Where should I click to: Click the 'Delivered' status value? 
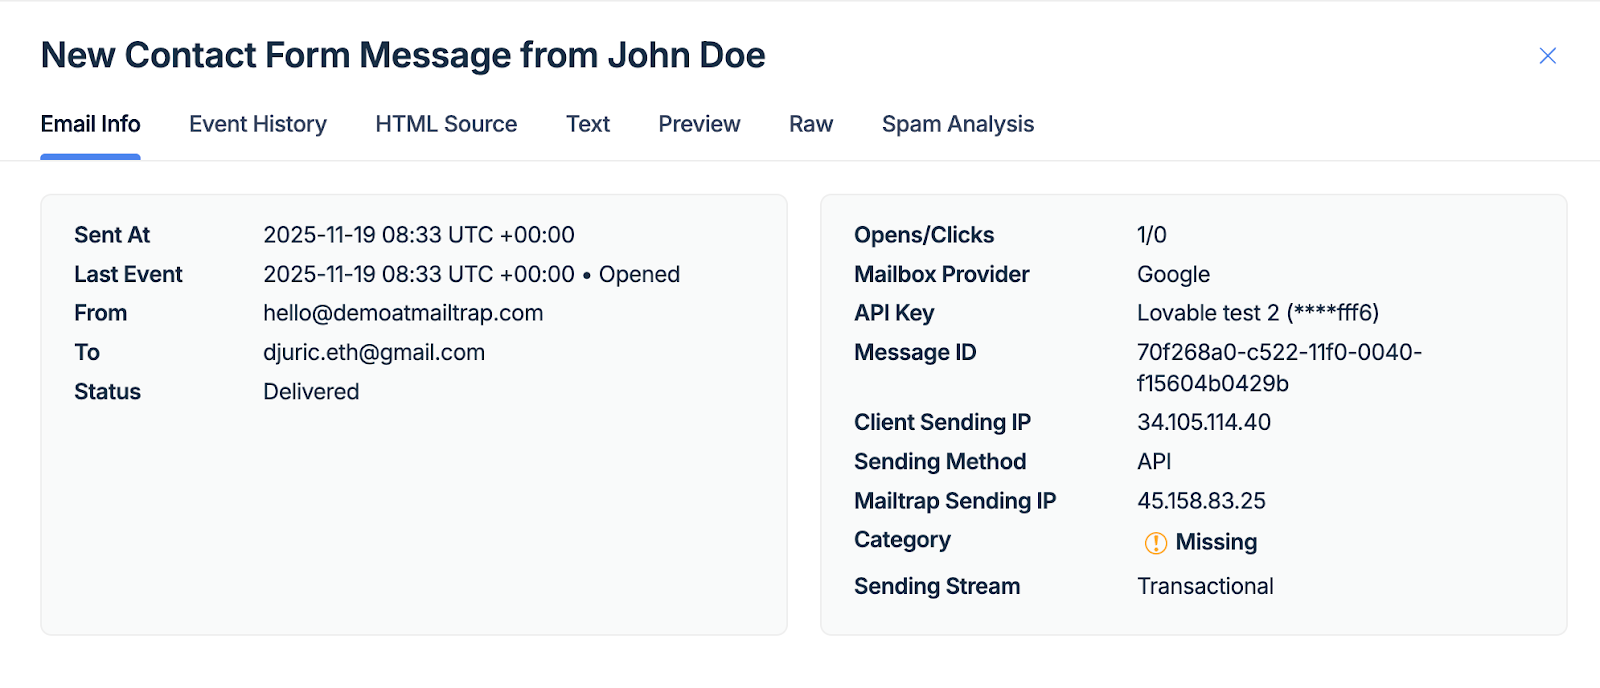pos(311,392)
